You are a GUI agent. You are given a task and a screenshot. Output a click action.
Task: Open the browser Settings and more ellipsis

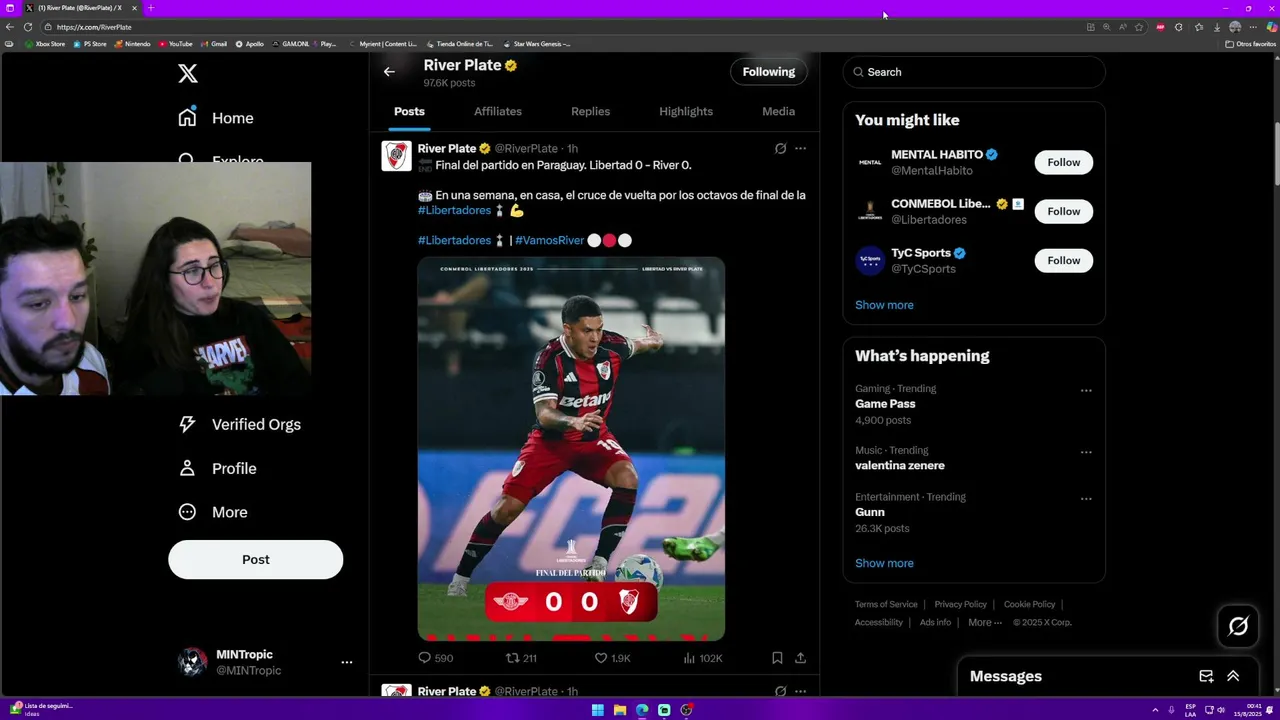[1253, 27]
